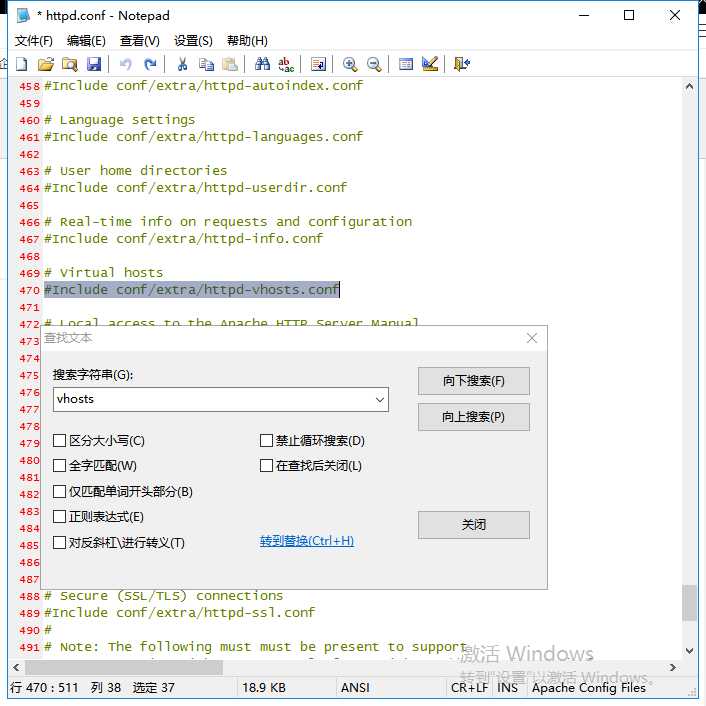Click line '# Secure (SSL/TLS) connections'
706x706 pixels.
[x=163, y=596]
